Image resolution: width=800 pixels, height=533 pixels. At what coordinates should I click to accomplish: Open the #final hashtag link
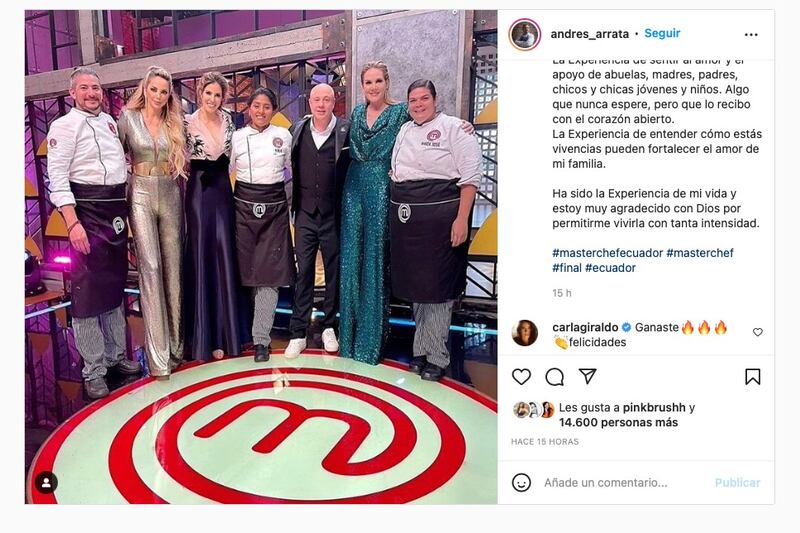[x=567, y=268]
